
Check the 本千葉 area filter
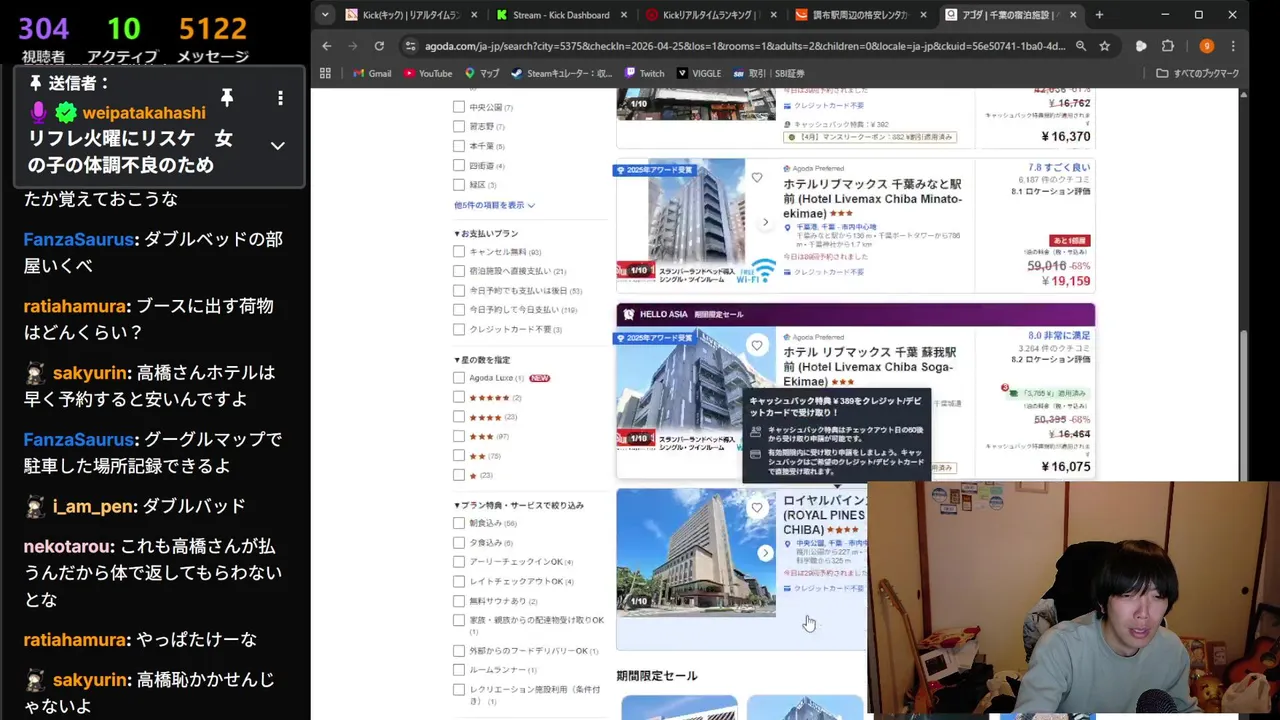pyautogui.click(x=459, y=146)
